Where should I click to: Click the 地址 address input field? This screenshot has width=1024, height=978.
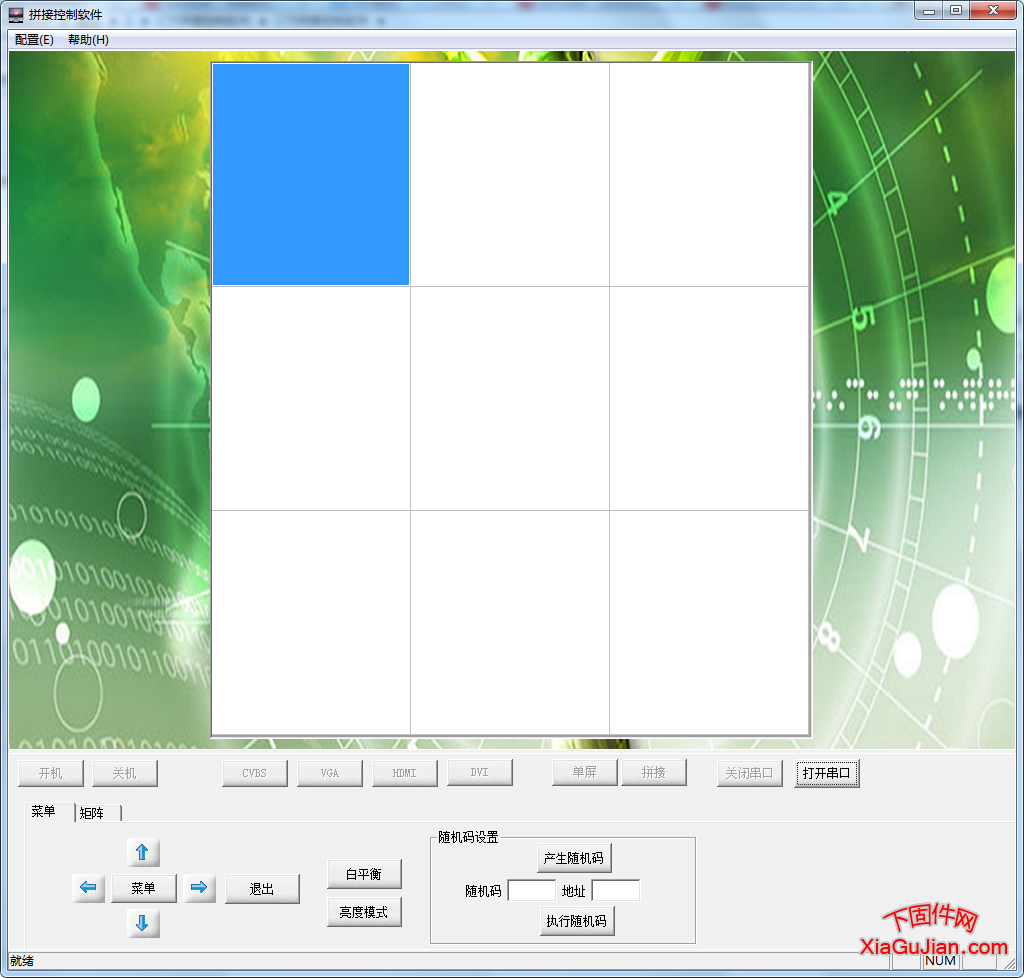click(x=616, y=891)
